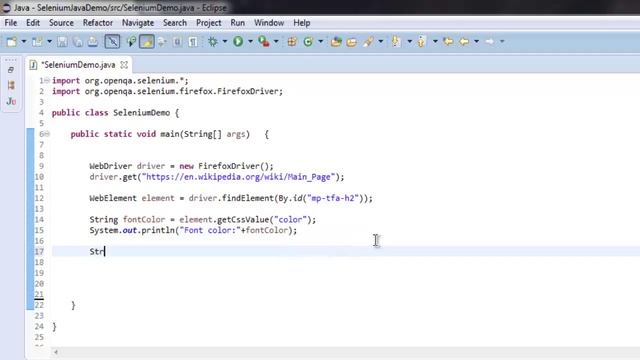The height and width of the screenshot is (360, 640).
Task: Open the Search menu
Action: click(x=175, y=23)
